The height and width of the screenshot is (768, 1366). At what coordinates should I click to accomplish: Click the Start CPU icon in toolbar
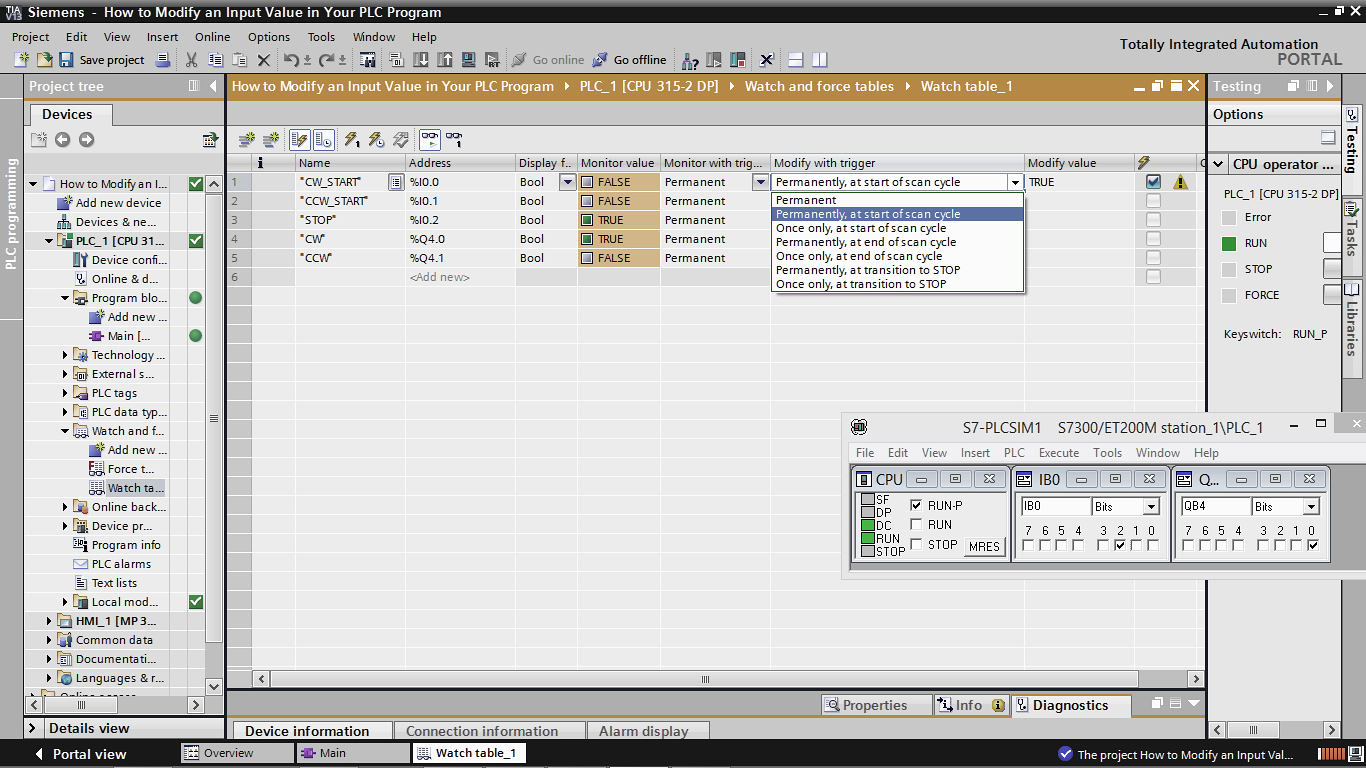[x=714, y=60]
